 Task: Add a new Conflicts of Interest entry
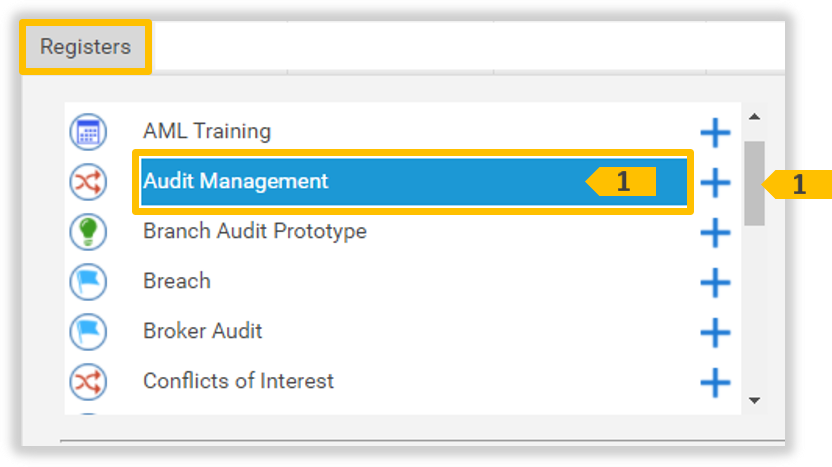click(715, 381)
